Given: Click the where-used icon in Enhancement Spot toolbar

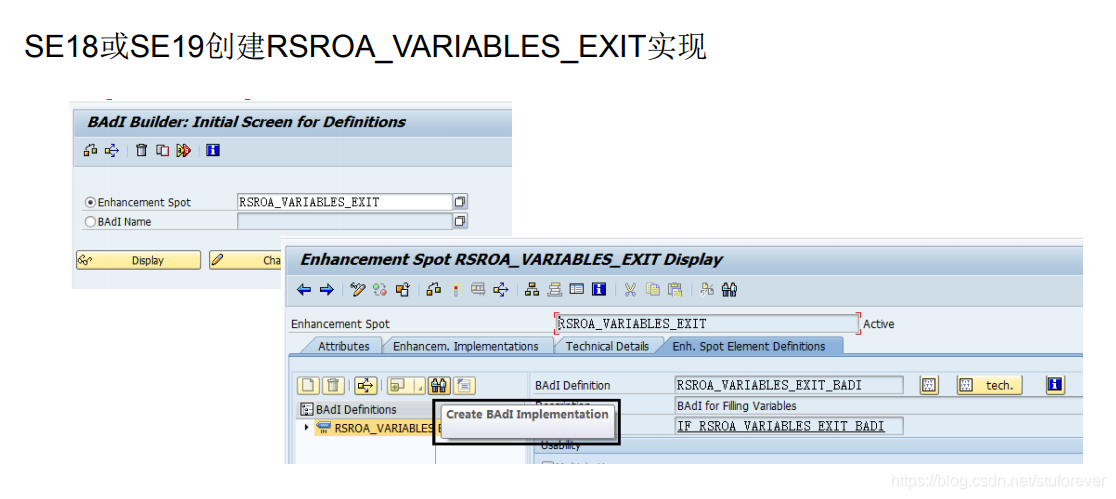Looking at the screenshot, I should coord(500,290).
